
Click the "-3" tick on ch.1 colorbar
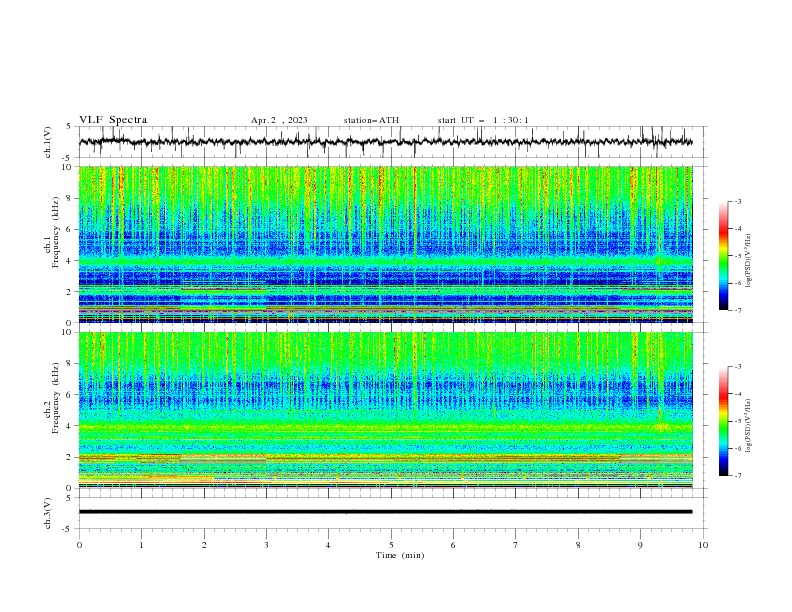(x=738, y=201)
